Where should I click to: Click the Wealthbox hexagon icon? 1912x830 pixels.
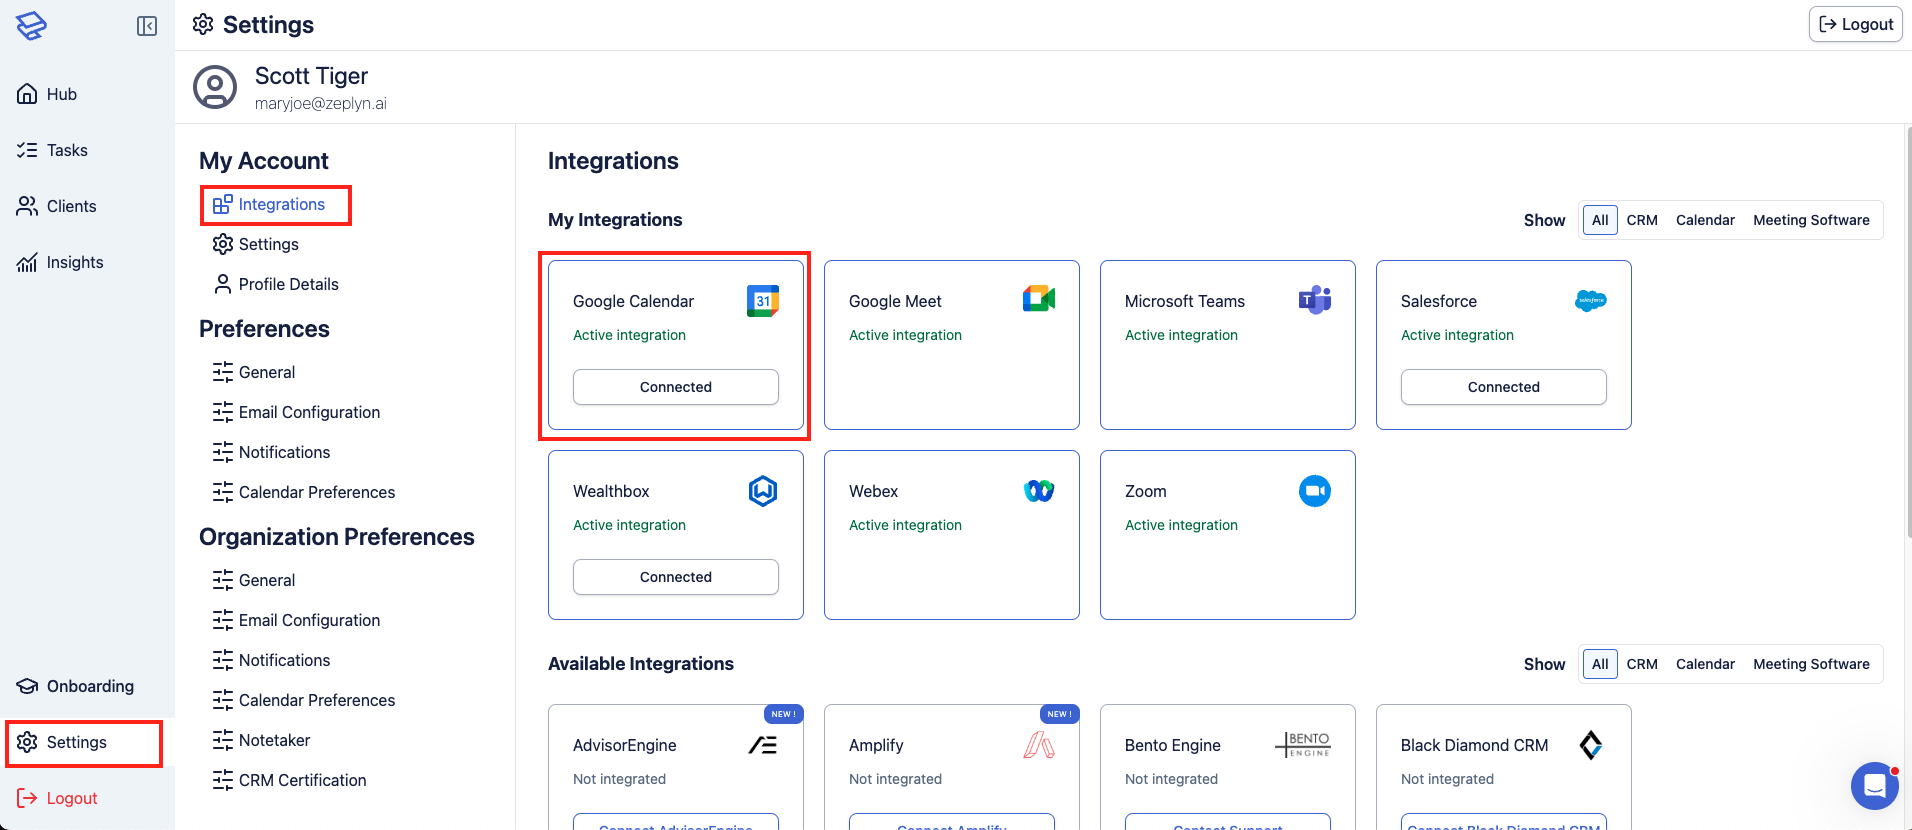point(762,491)
